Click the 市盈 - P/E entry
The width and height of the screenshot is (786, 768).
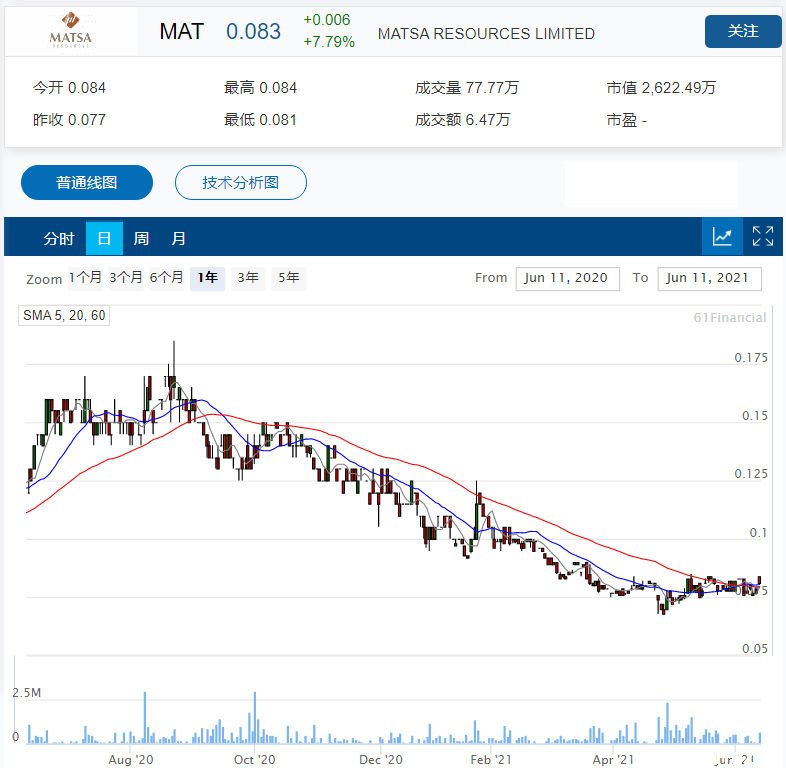tap(627, 120)
